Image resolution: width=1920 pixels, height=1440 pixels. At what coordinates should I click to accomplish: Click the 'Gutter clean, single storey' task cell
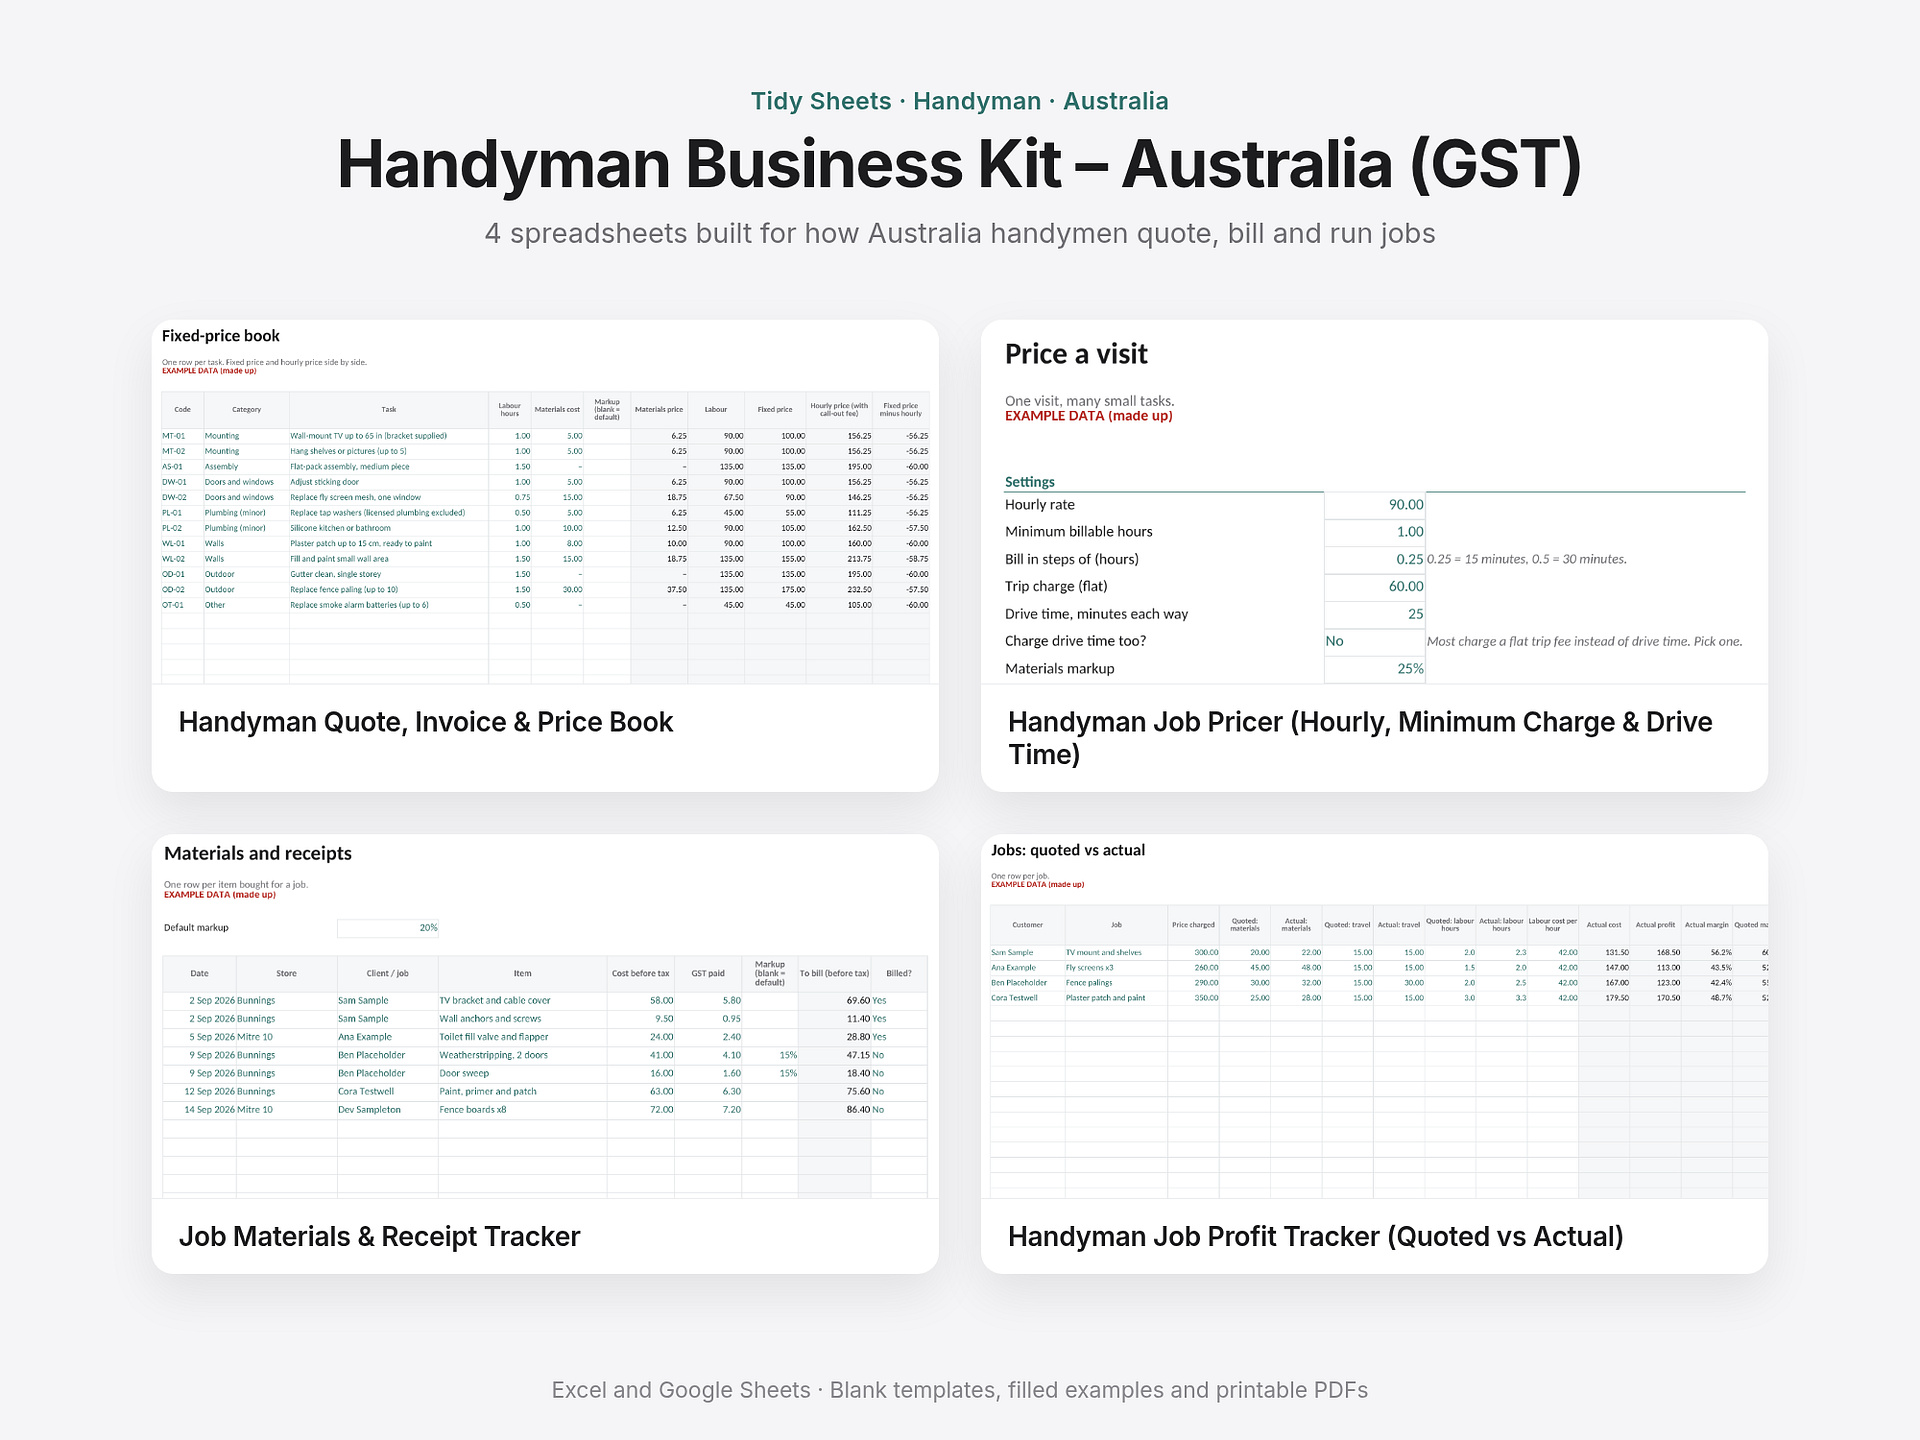pyautogui.click(x=388, y=575)
